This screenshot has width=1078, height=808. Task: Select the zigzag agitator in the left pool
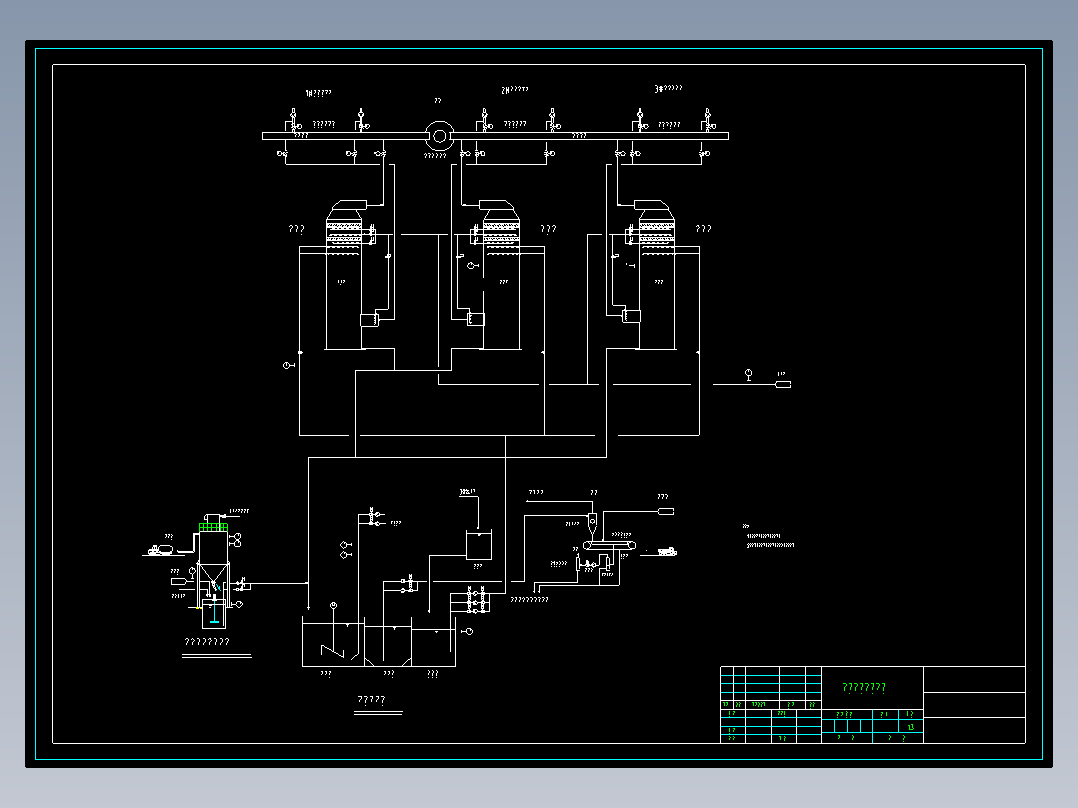[333, 650]
